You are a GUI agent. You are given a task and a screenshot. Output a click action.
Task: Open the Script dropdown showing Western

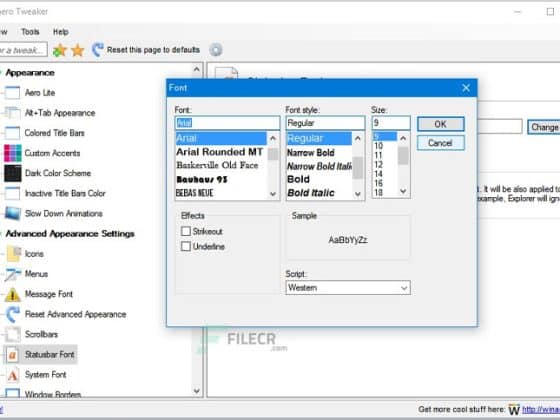(348, 288)
